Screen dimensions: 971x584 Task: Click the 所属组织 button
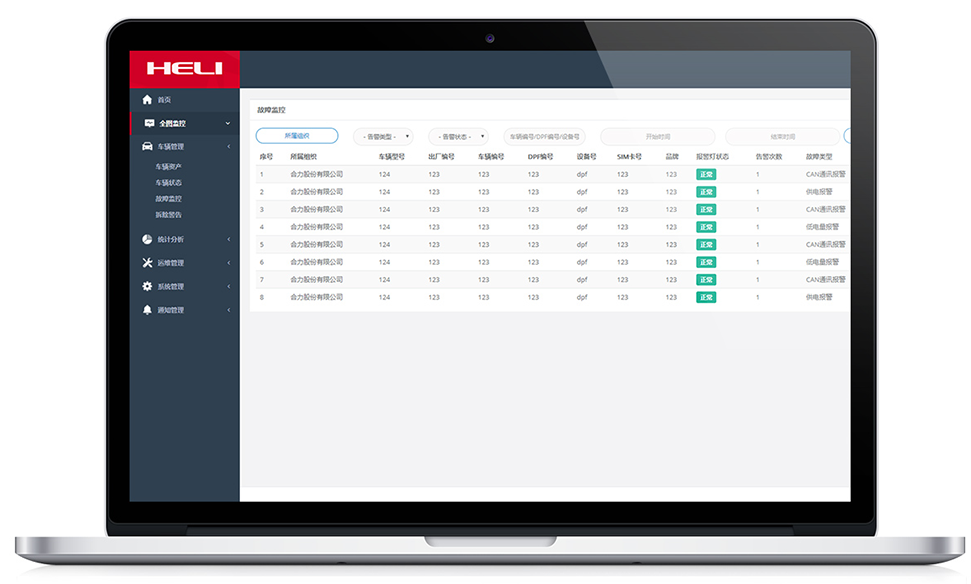(297, 136)
